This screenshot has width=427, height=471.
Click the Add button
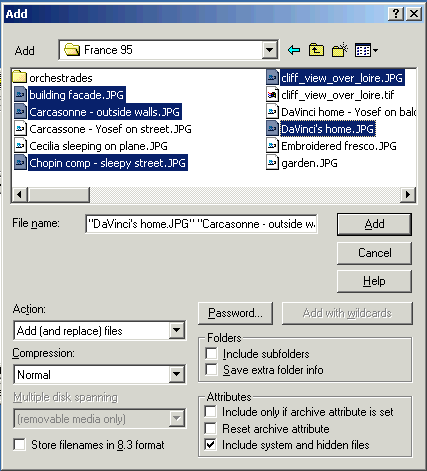pos(374,224)
